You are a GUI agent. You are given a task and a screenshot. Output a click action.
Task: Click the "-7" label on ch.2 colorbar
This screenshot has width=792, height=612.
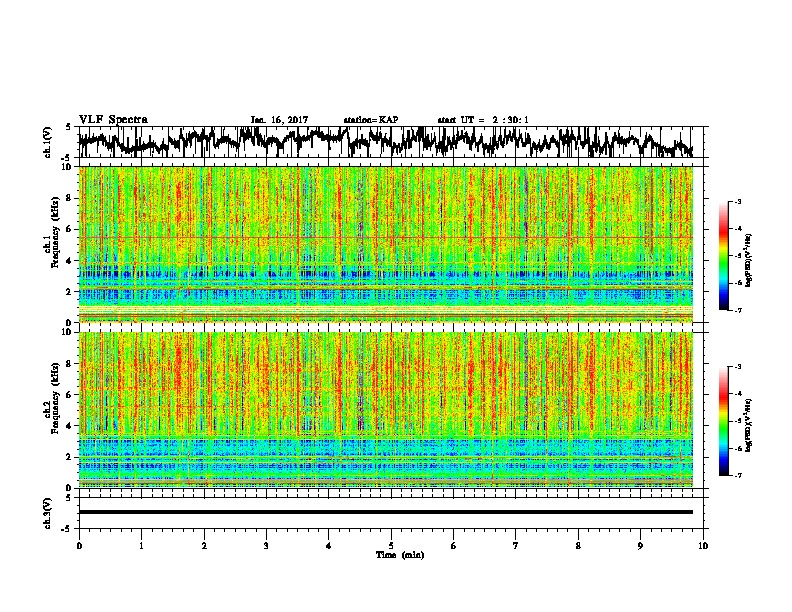737,476
